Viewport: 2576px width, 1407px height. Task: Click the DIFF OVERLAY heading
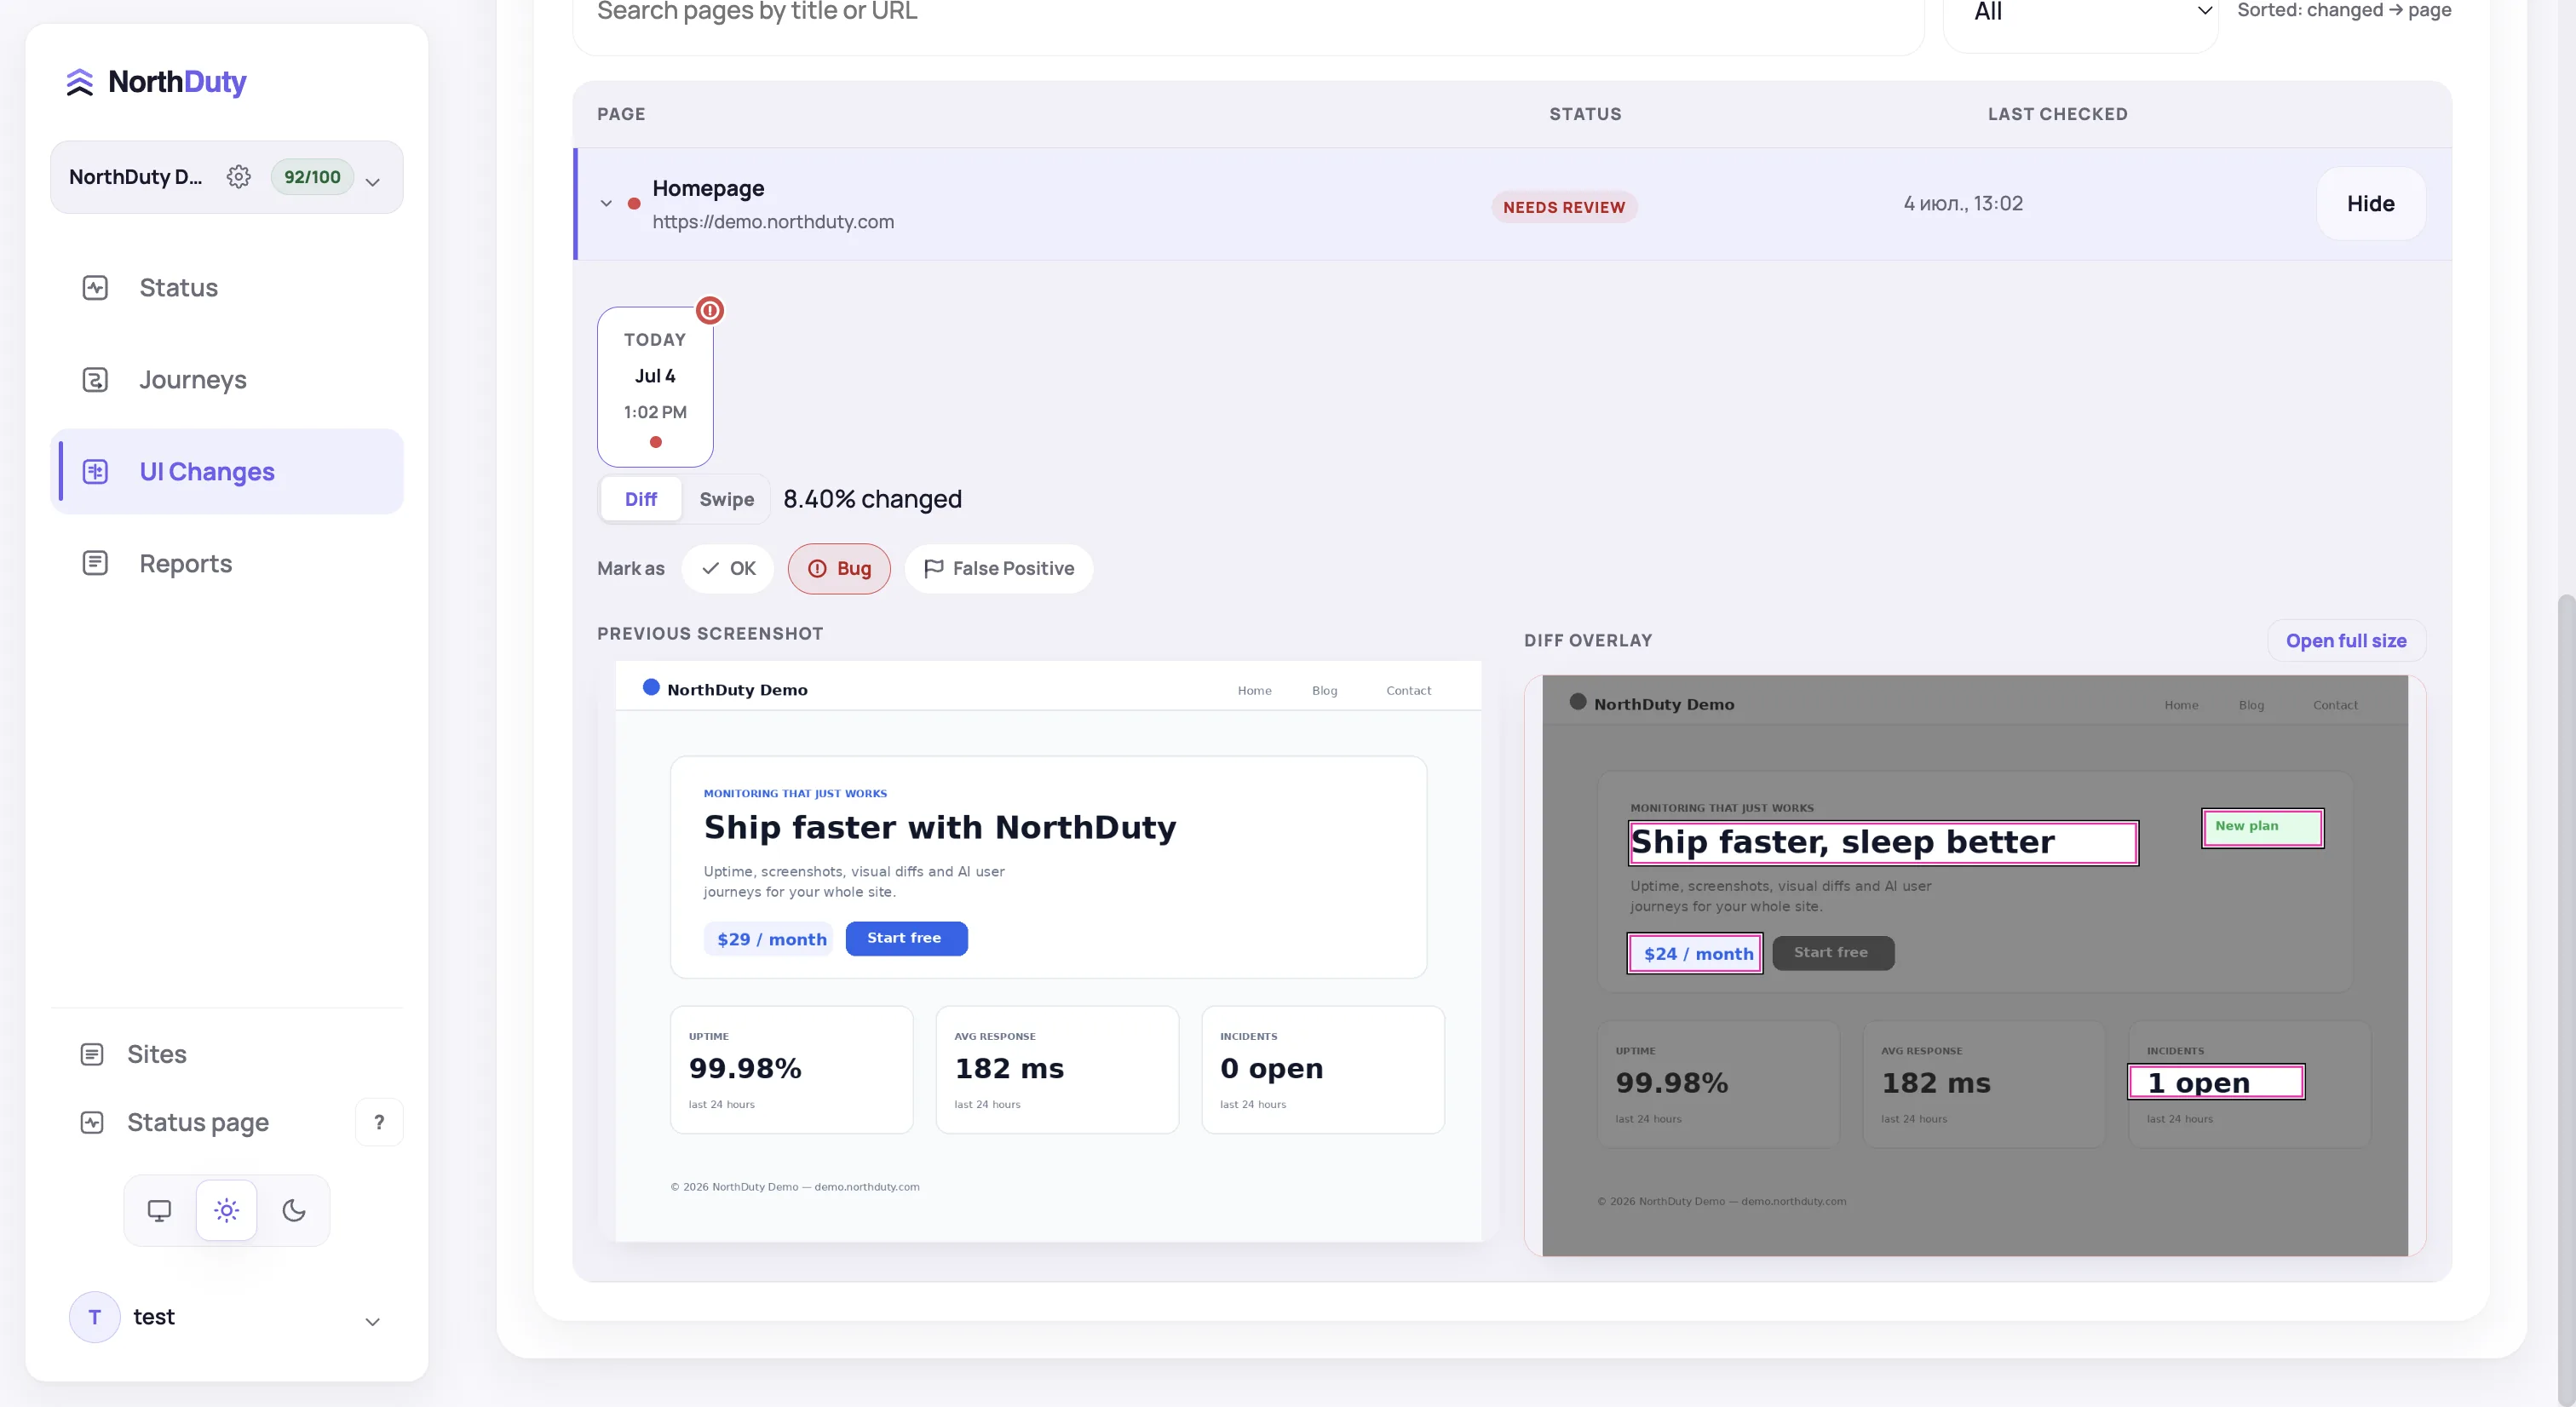pyautogui.click(x=1588, y=641)
